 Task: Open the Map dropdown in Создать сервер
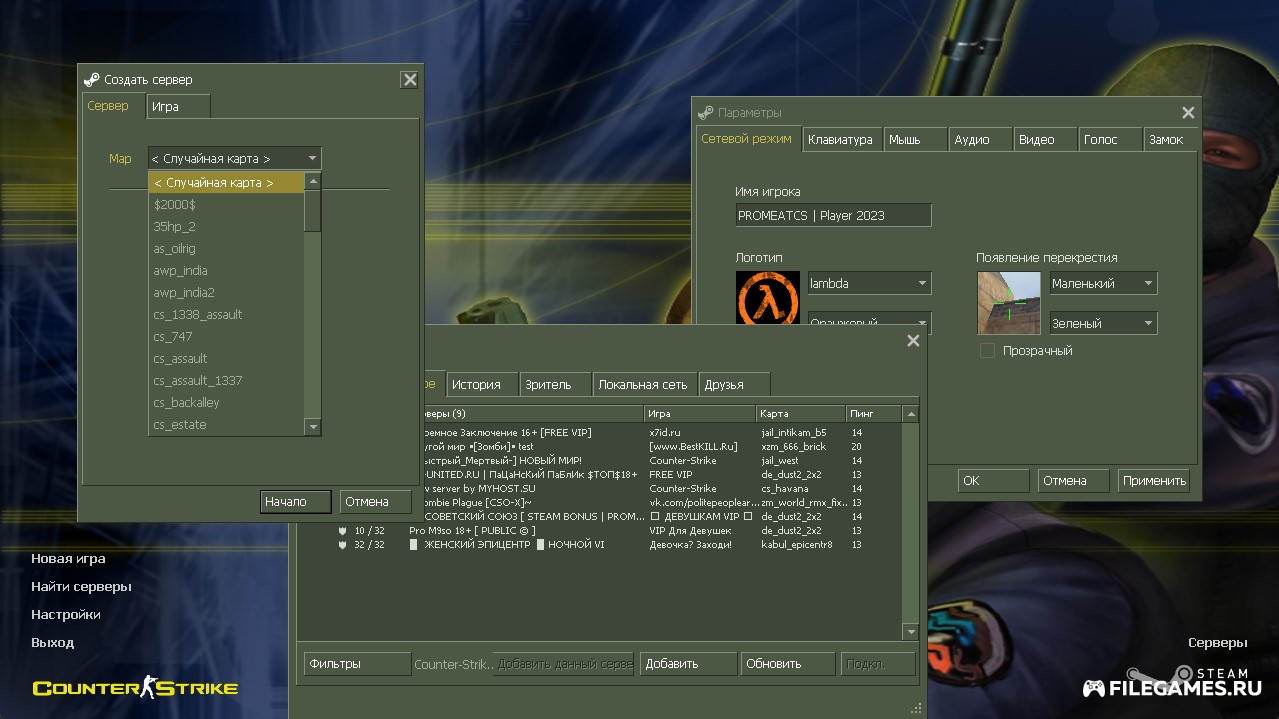[x=234, y=158]
